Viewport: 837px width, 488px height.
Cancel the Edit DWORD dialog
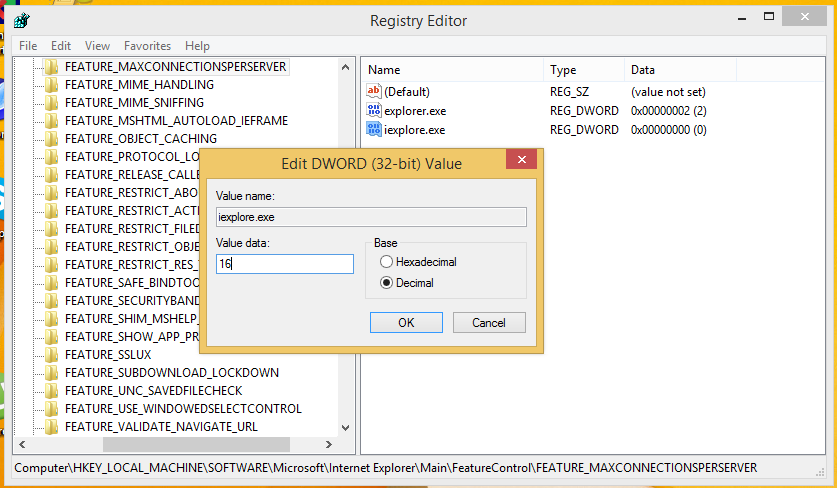tap(489, 323)
